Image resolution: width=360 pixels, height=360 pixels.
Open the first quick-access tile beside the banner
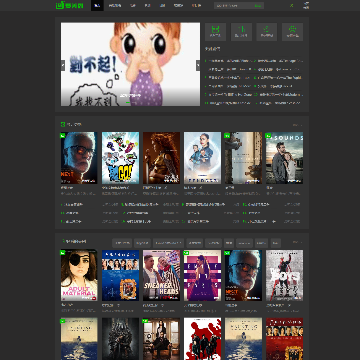pos(215,32)
